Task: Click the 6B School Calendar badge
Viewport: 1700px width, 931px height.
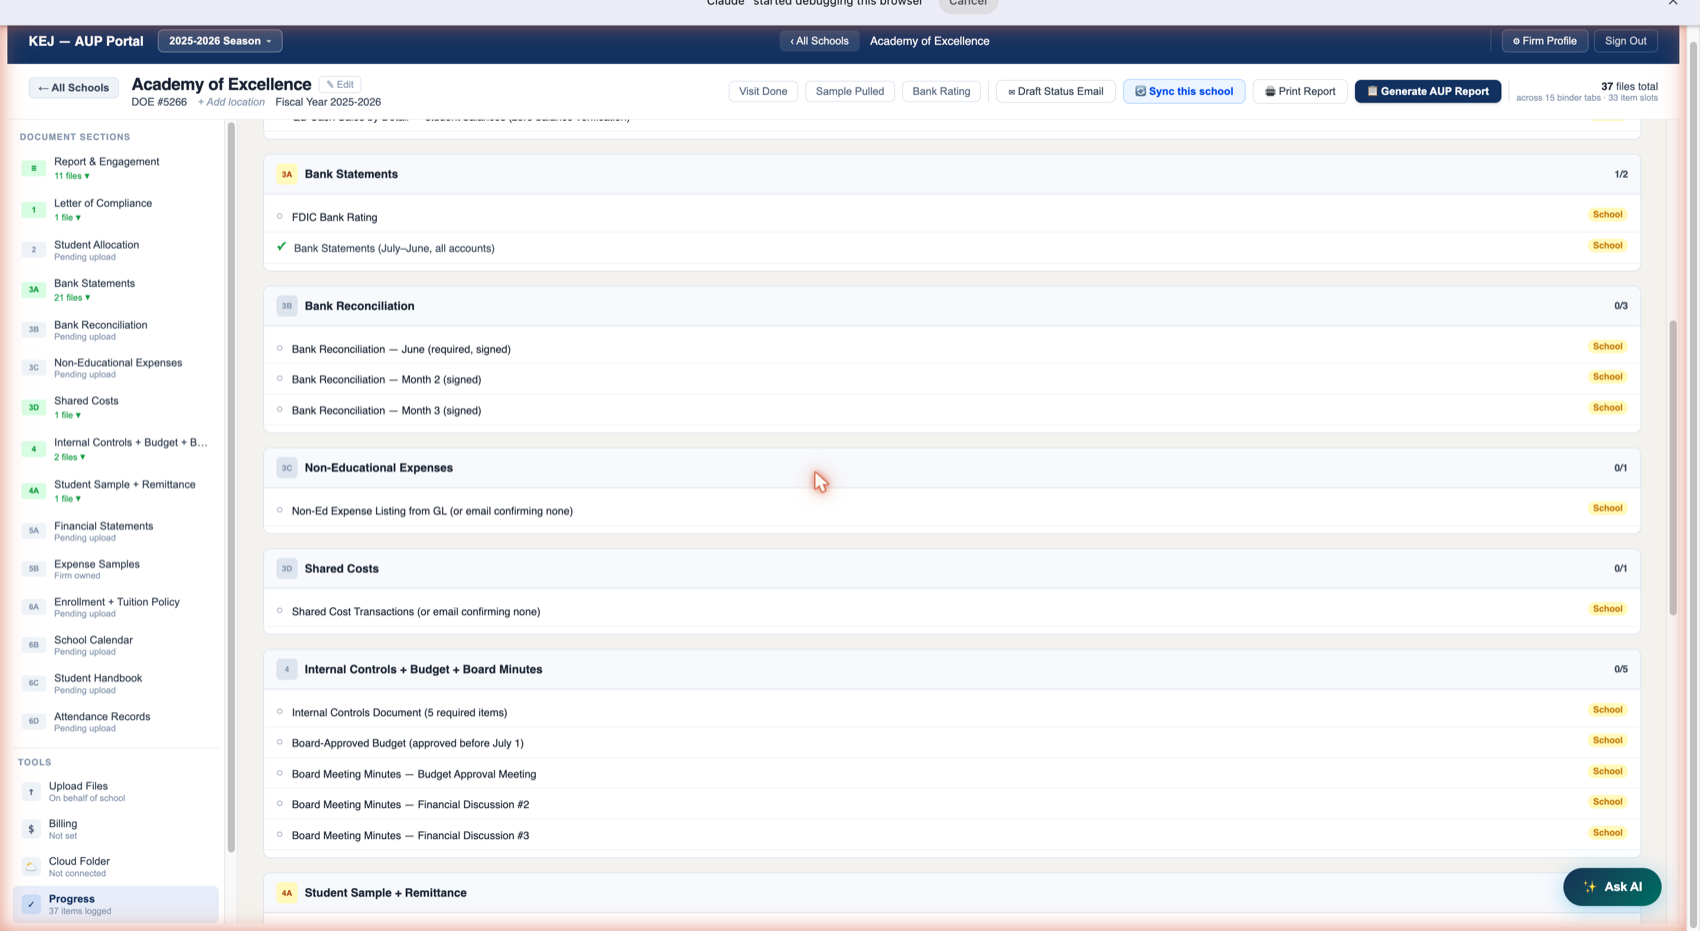Action: pyautogui.click(x=33, y=645)
